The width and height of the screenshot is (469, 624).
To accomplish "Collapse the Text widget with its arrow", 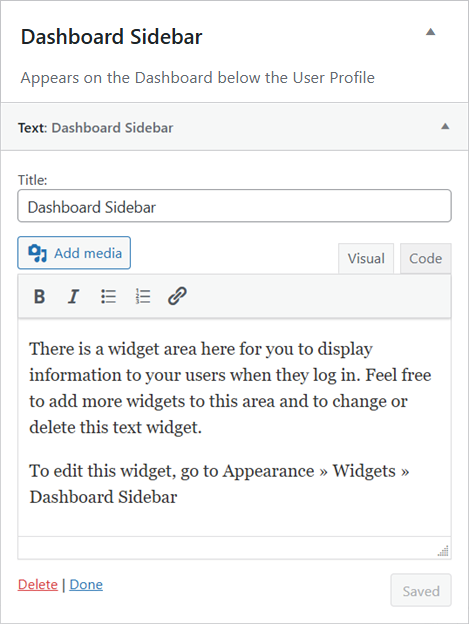I will point(445,127).
